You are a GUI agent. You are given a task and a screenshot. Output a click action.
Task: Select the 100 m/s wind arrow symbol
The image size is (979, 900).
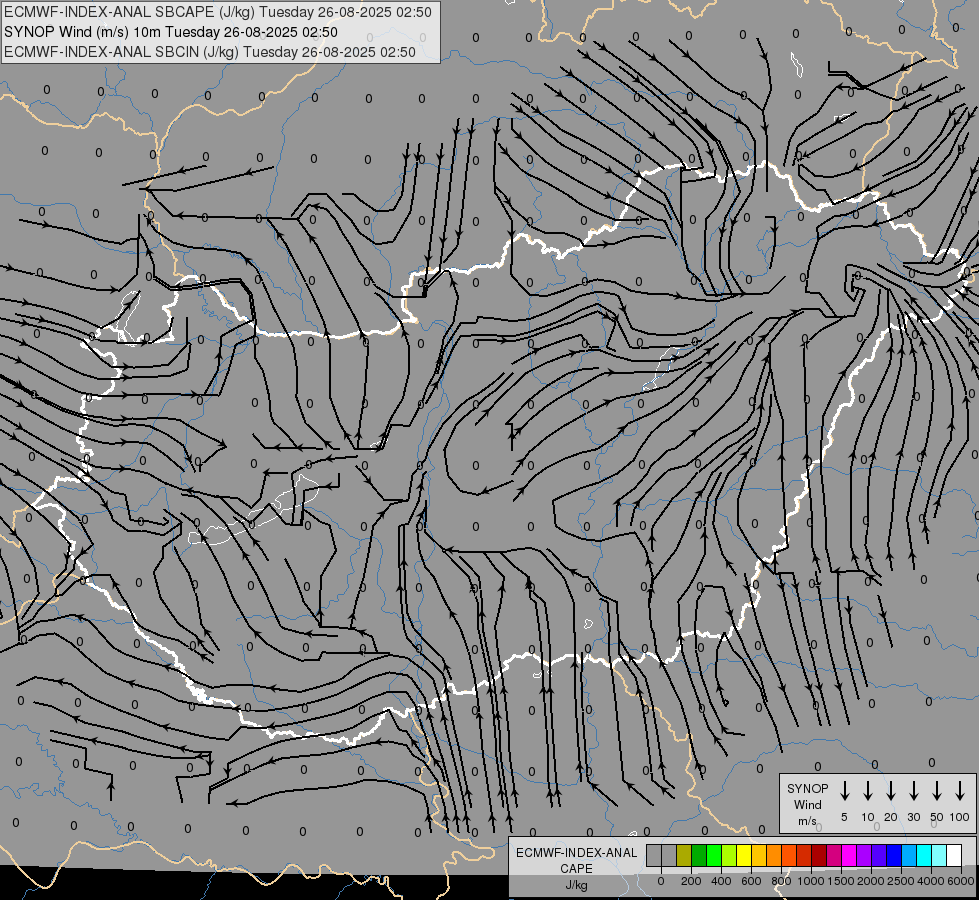pyautogui.click(x=960, y=791)
